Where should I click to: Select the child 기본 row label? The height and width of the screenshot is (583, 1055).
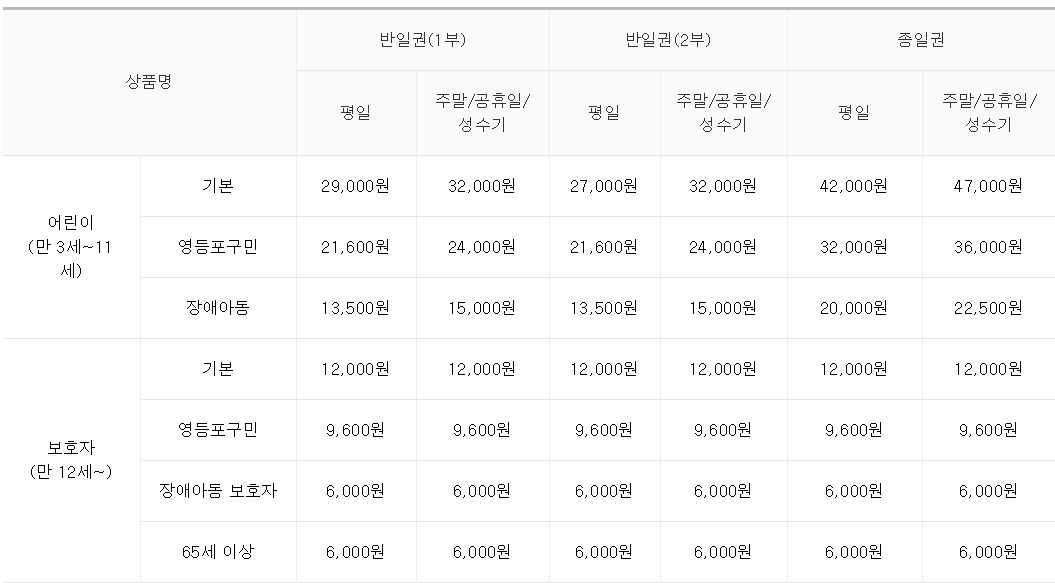(x=218, y=186)
